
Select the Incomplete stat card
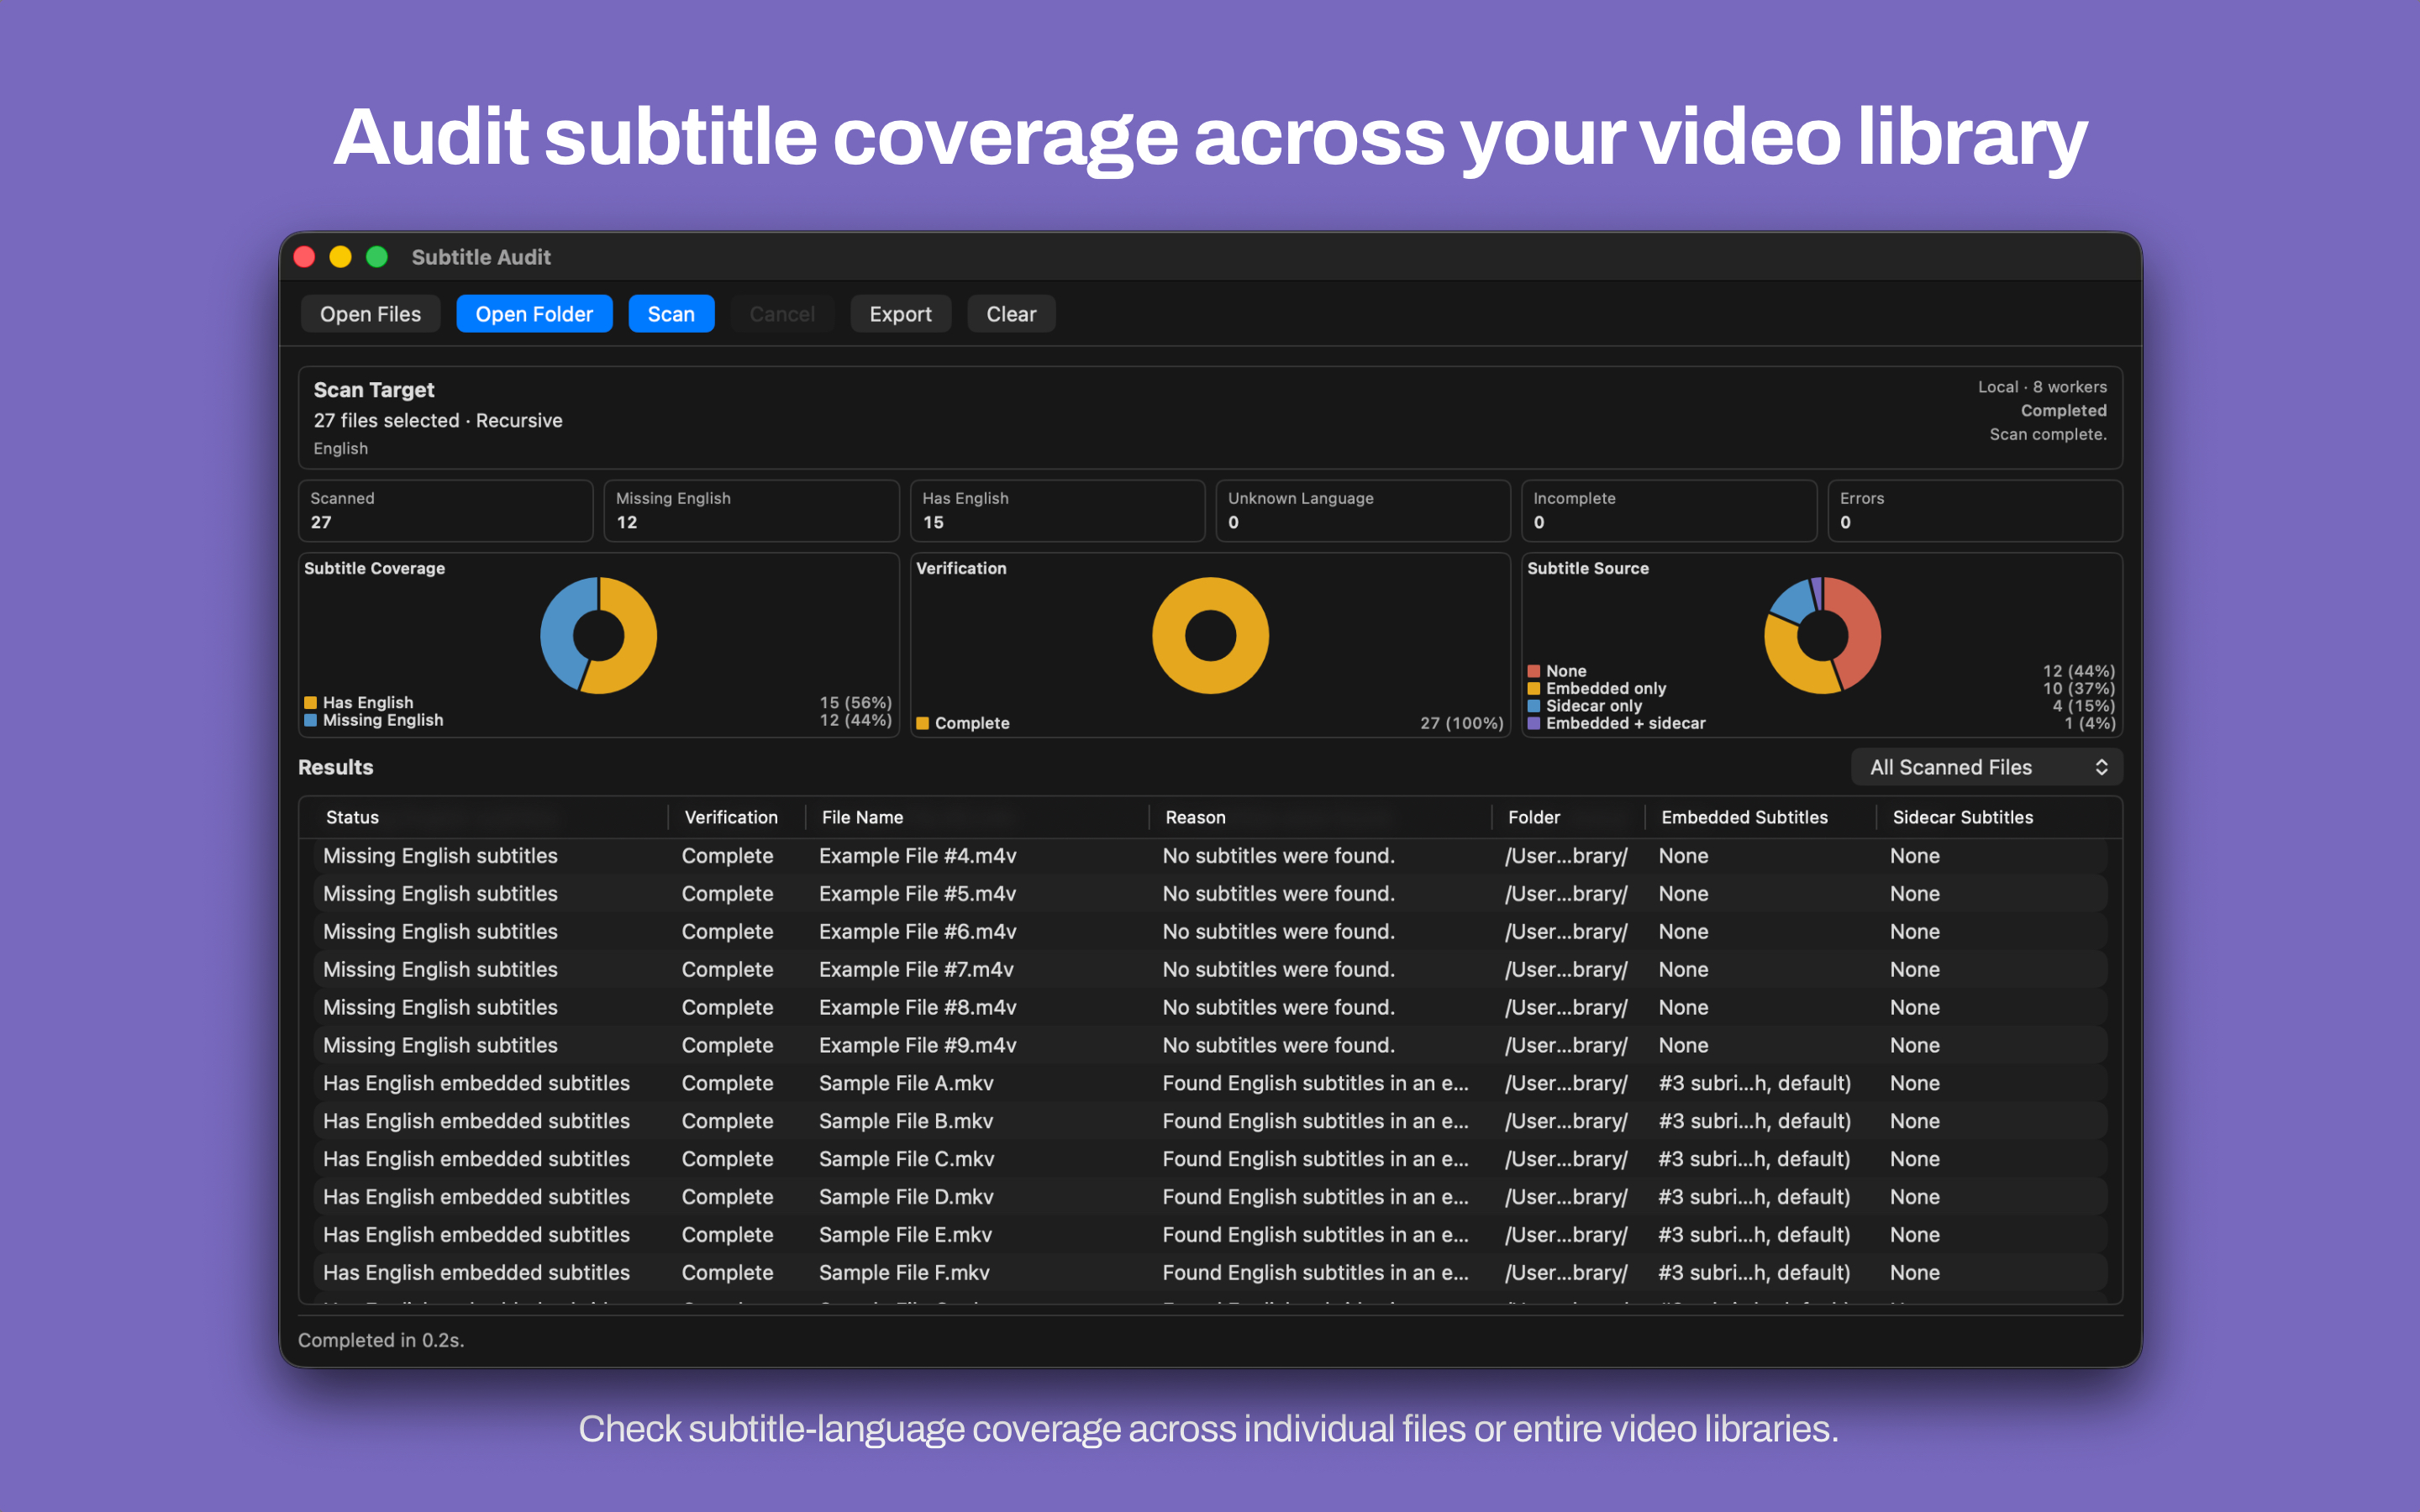(1669, 511)
